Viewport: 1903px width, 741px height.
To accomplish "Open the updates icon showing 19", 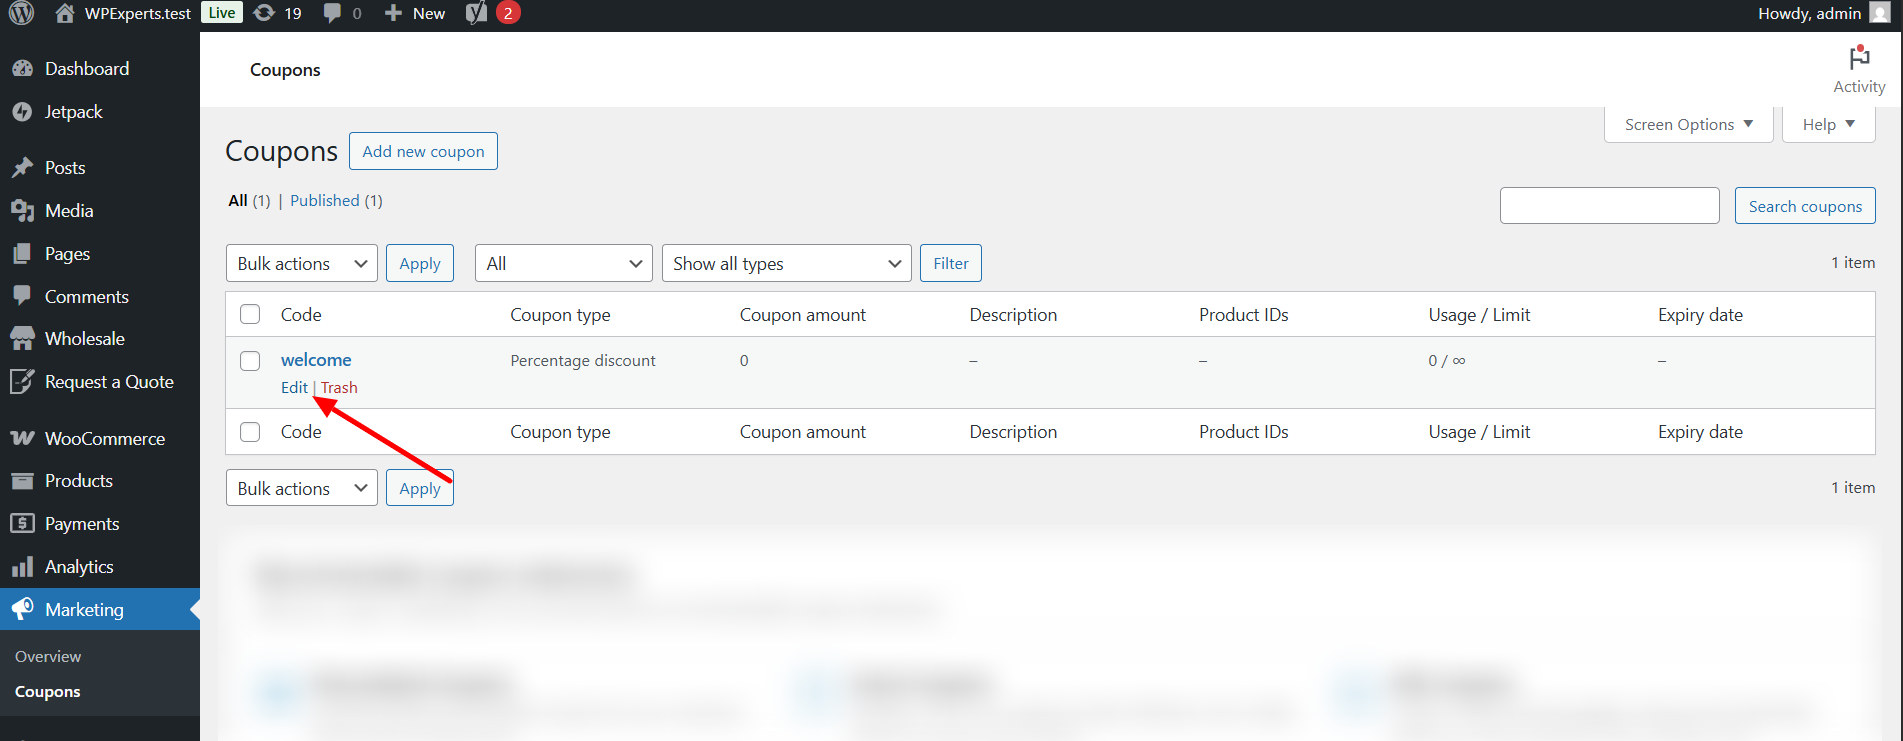I will coord(265,13).
